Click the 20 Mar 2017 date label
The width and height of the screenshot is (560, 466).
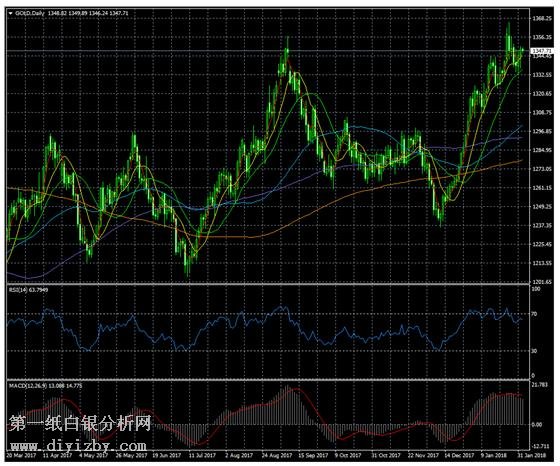click(21, 456)
